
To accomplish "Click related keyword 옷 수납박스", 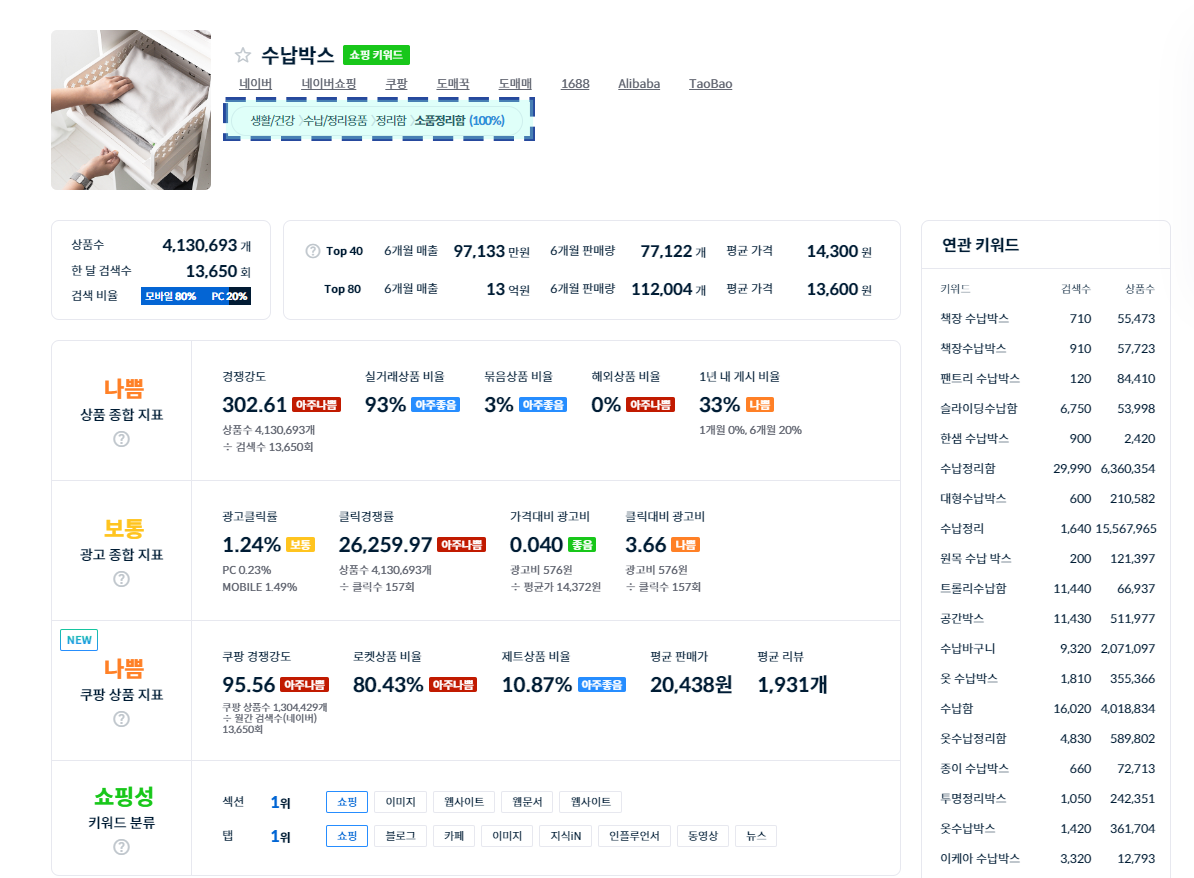I will pyautogui.click(x=969, y=678).
